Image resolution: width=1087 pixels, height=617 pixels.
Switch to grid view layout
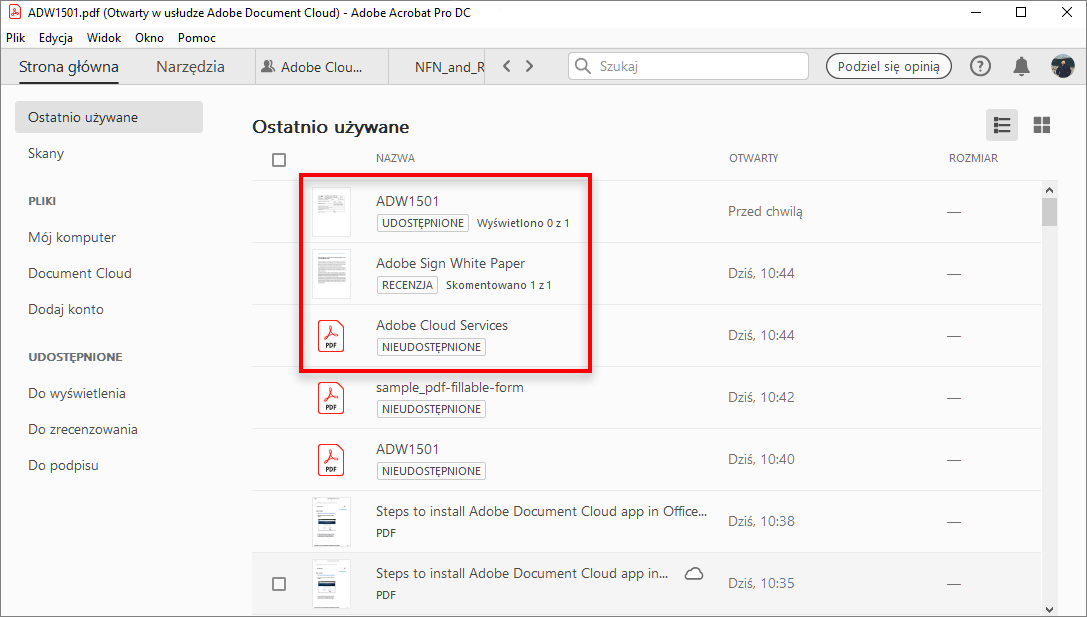coord(1042,125)
